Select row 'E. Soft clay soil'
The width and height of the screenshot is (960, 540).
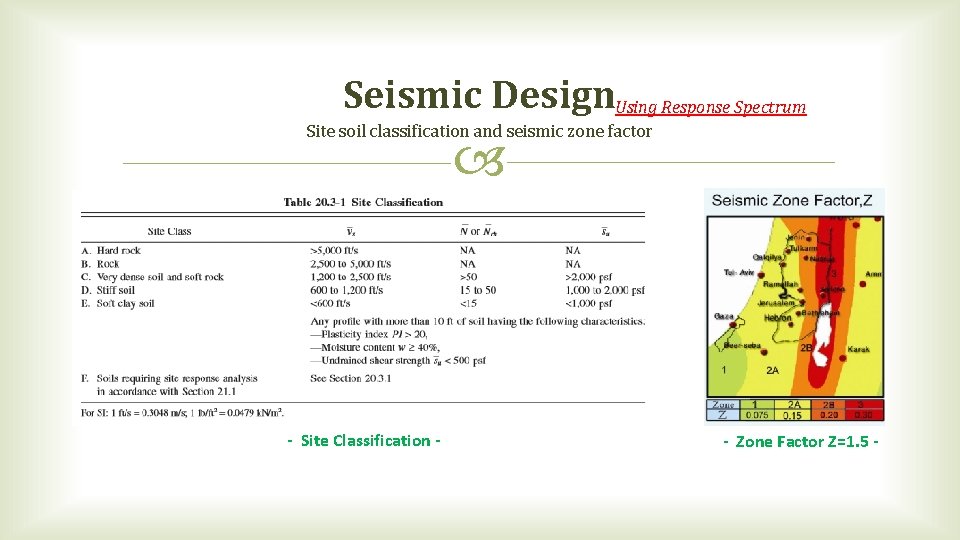click(x=362, y=303)
